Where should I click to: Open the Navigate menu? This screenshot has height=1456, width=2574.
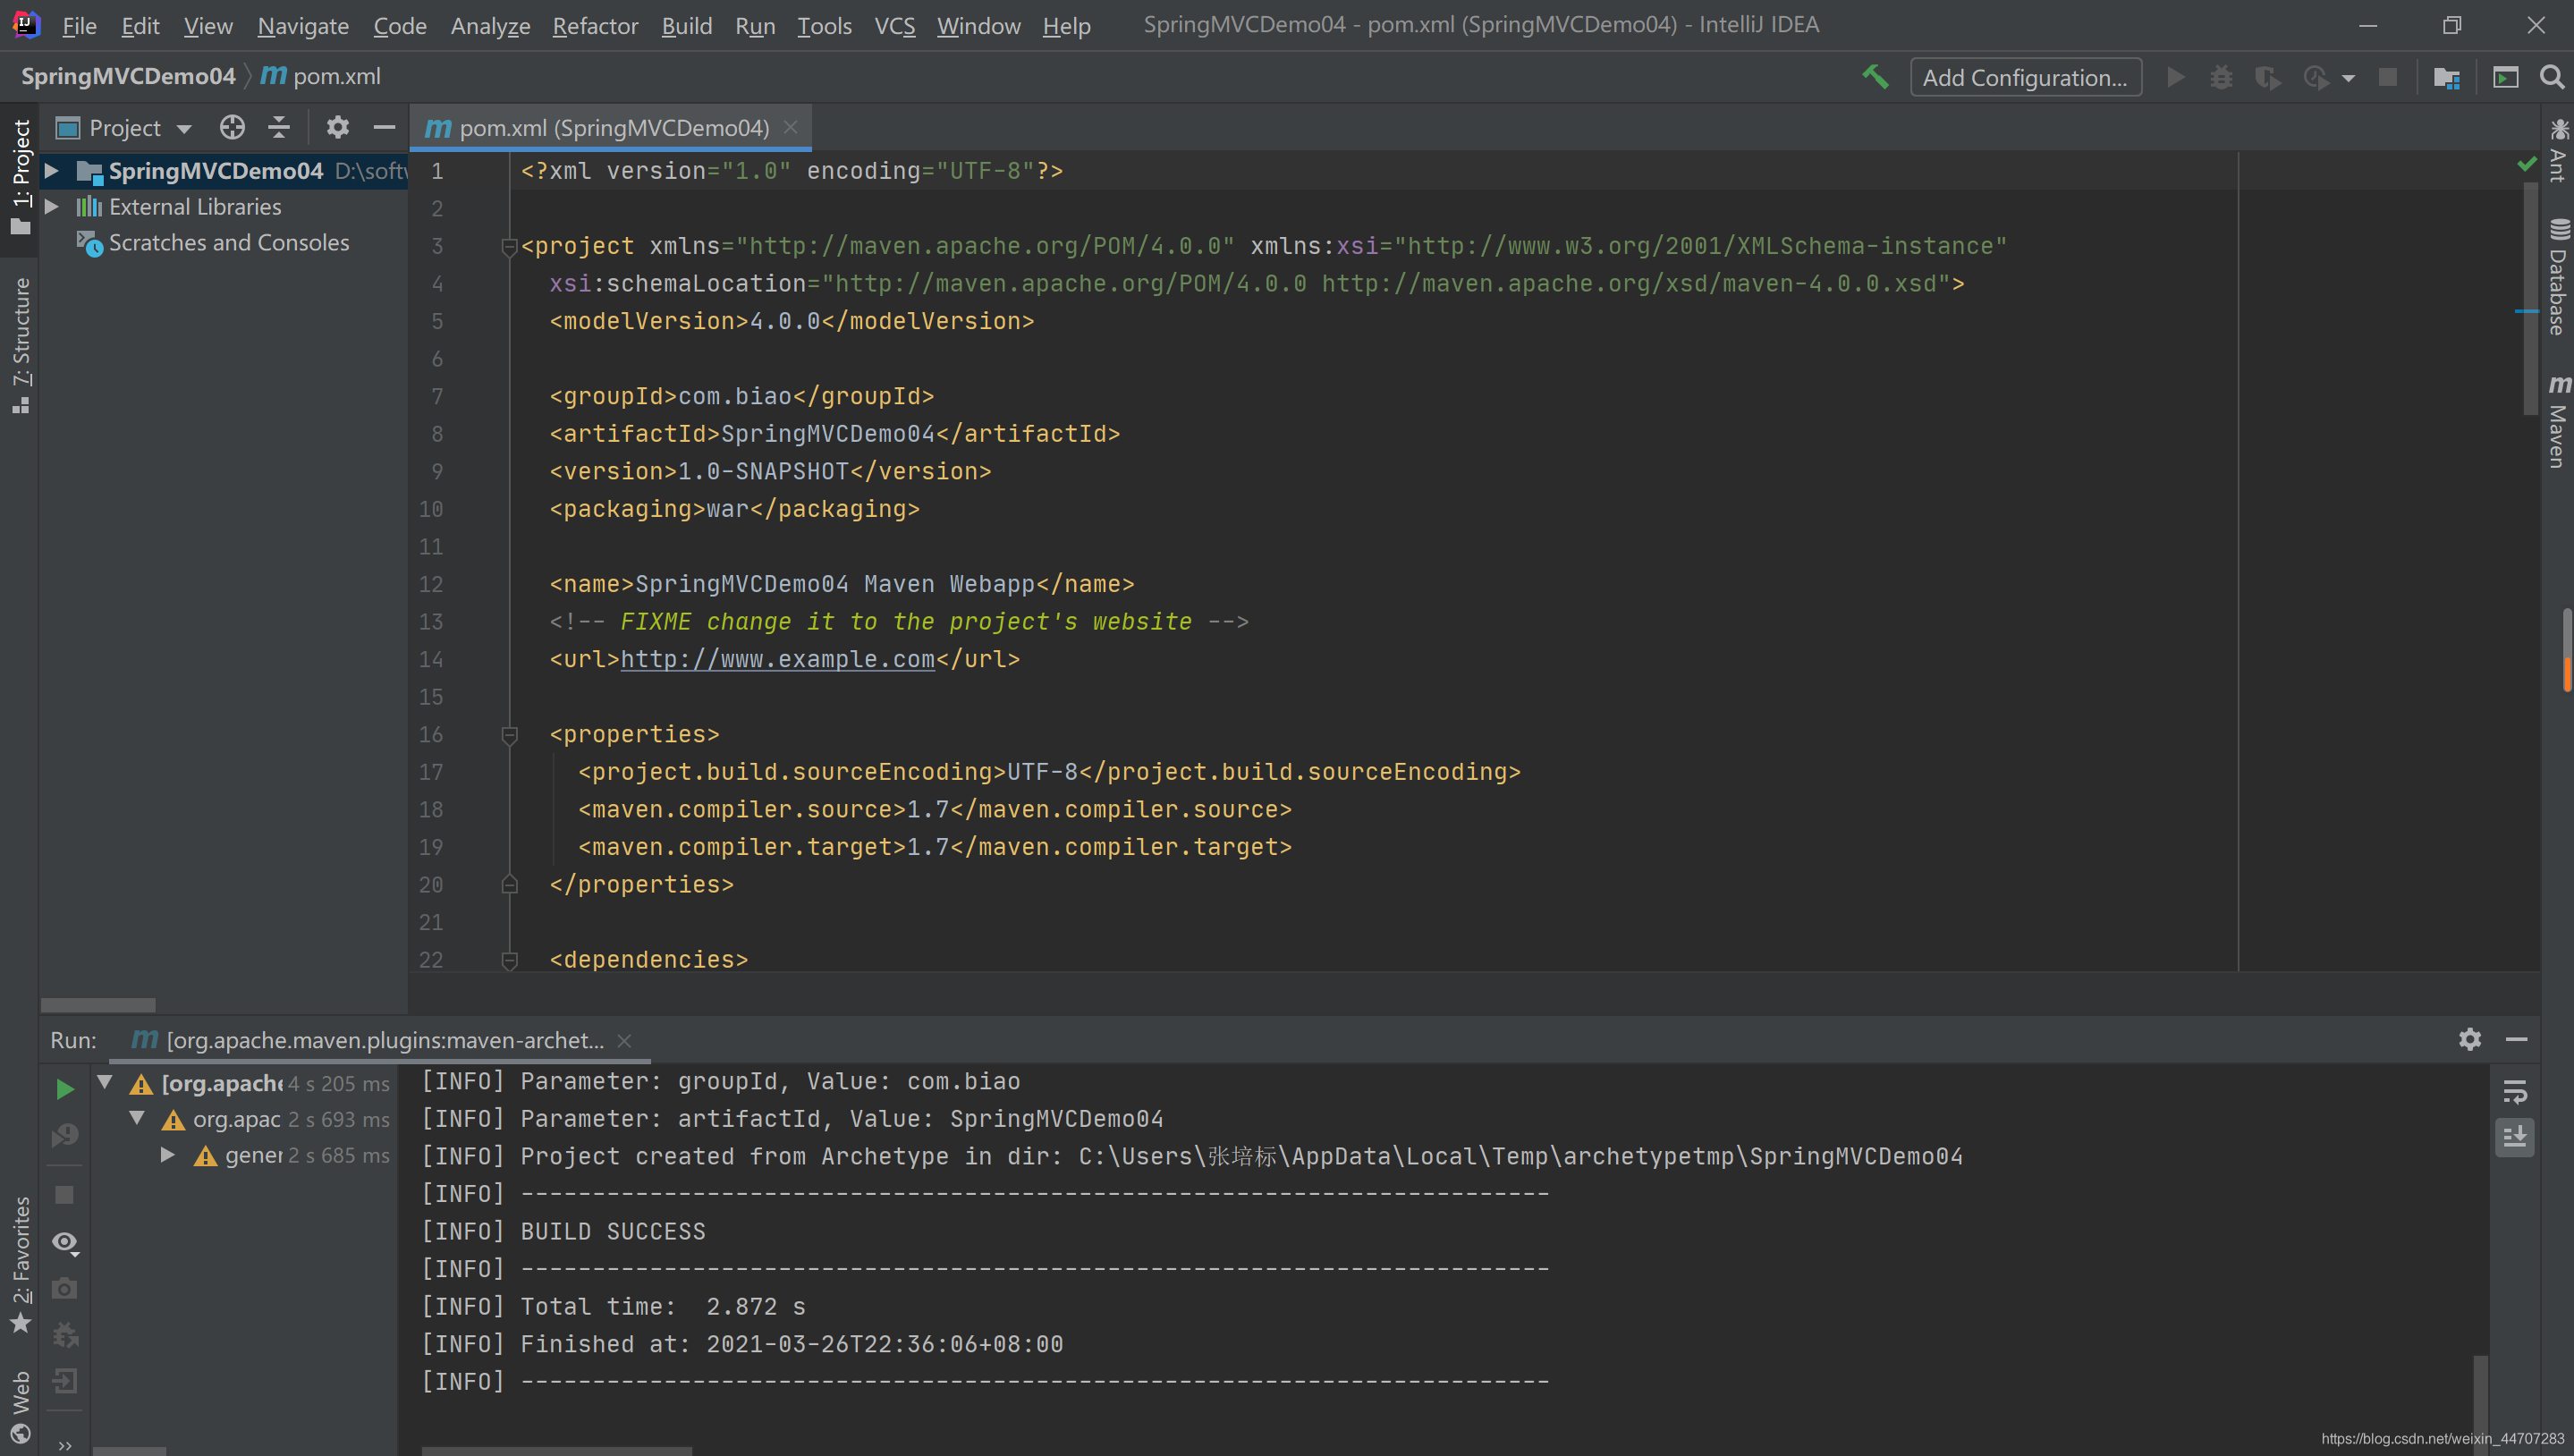coord(303,25)
